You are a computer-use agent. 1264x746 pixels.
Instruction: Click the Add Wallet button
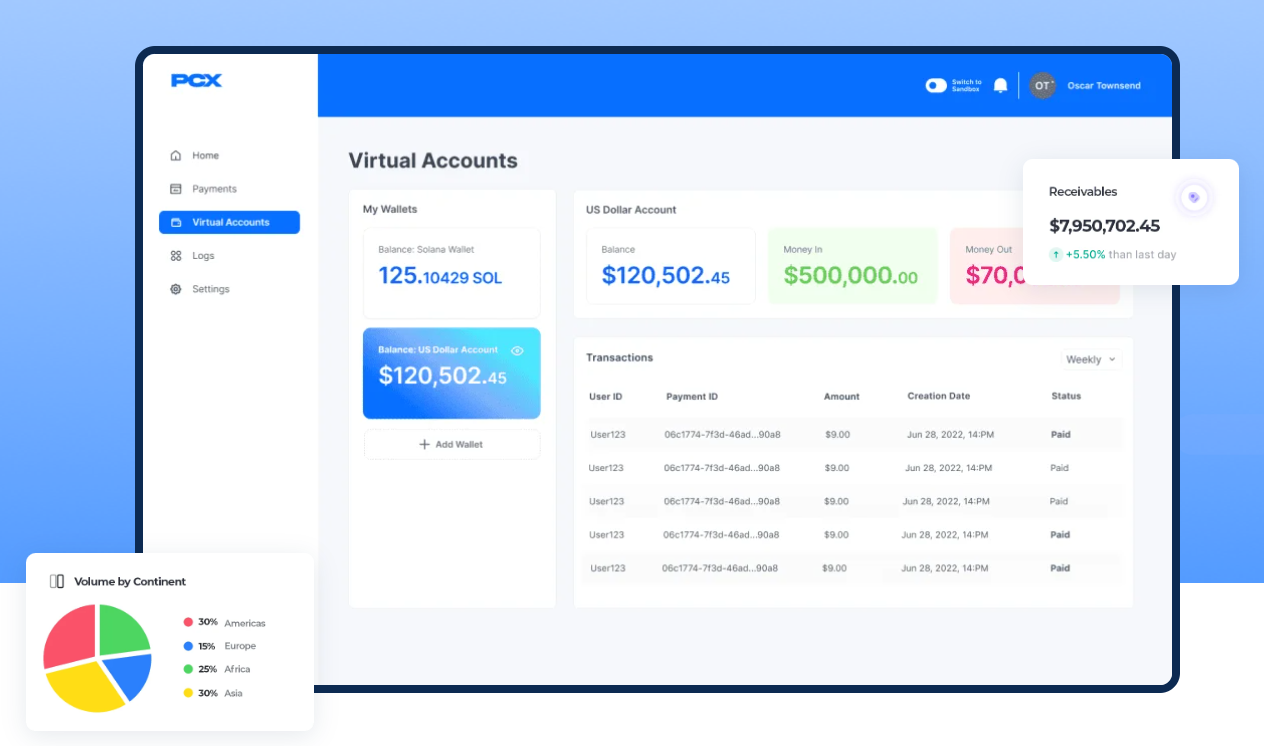pyautogui.click(x=452, y=444)
